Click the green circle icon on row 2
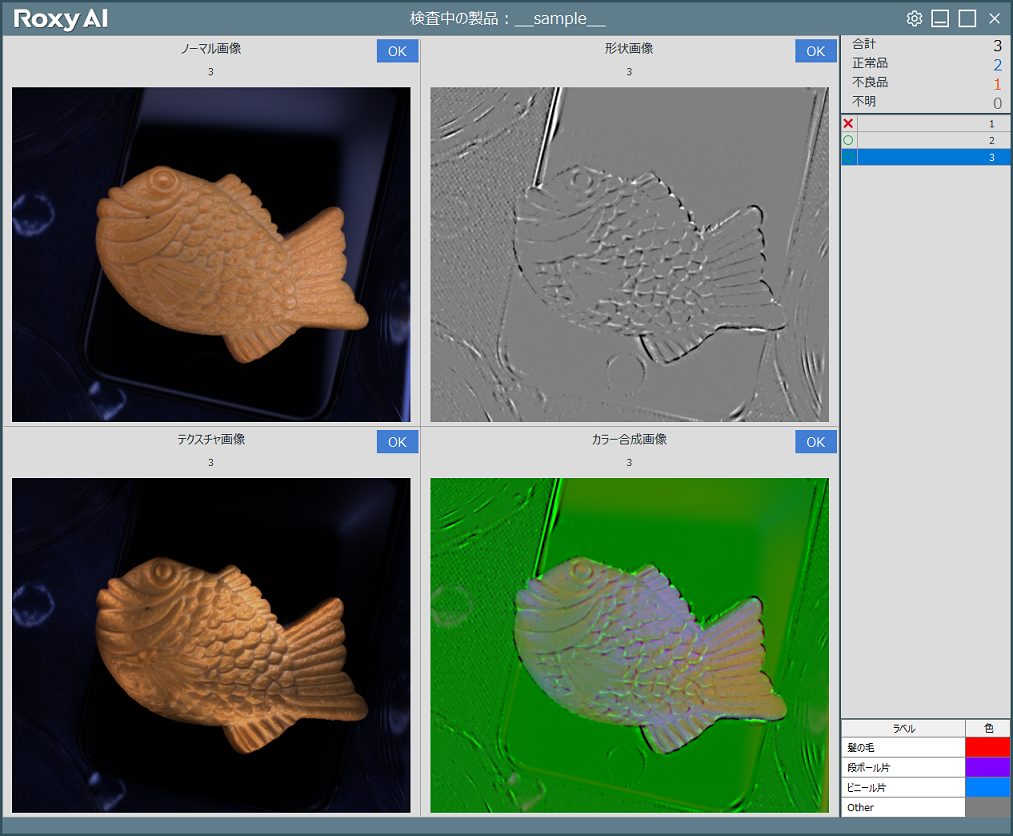 pyautogui.click(x=849, y=140)
